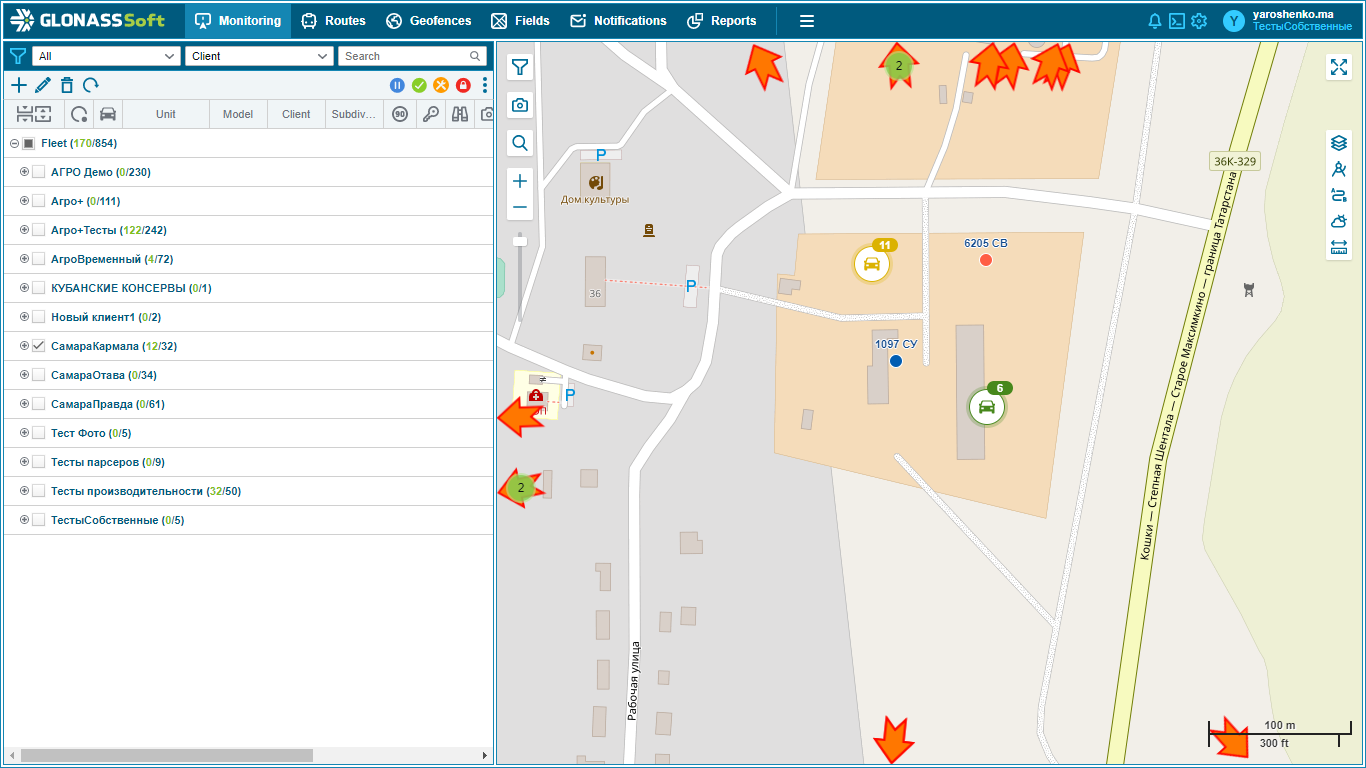Click the map zoom level slider handle

(520, 241)
